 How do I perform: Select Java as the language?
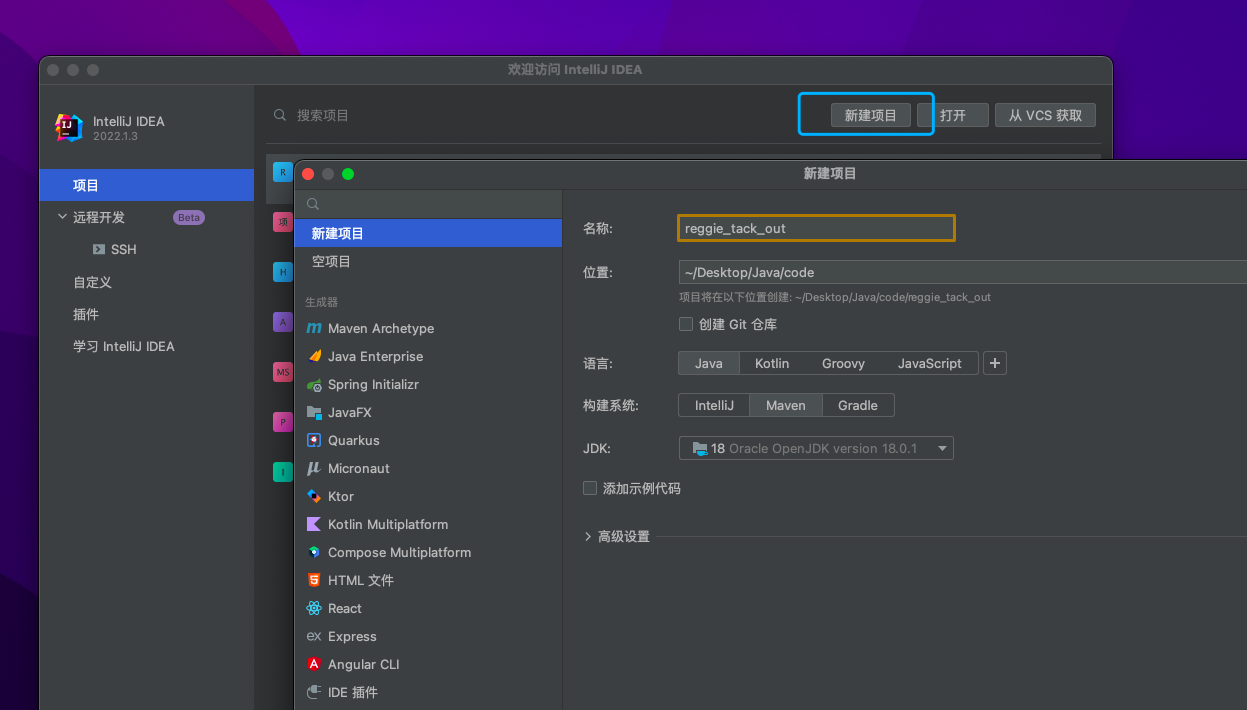708,363
